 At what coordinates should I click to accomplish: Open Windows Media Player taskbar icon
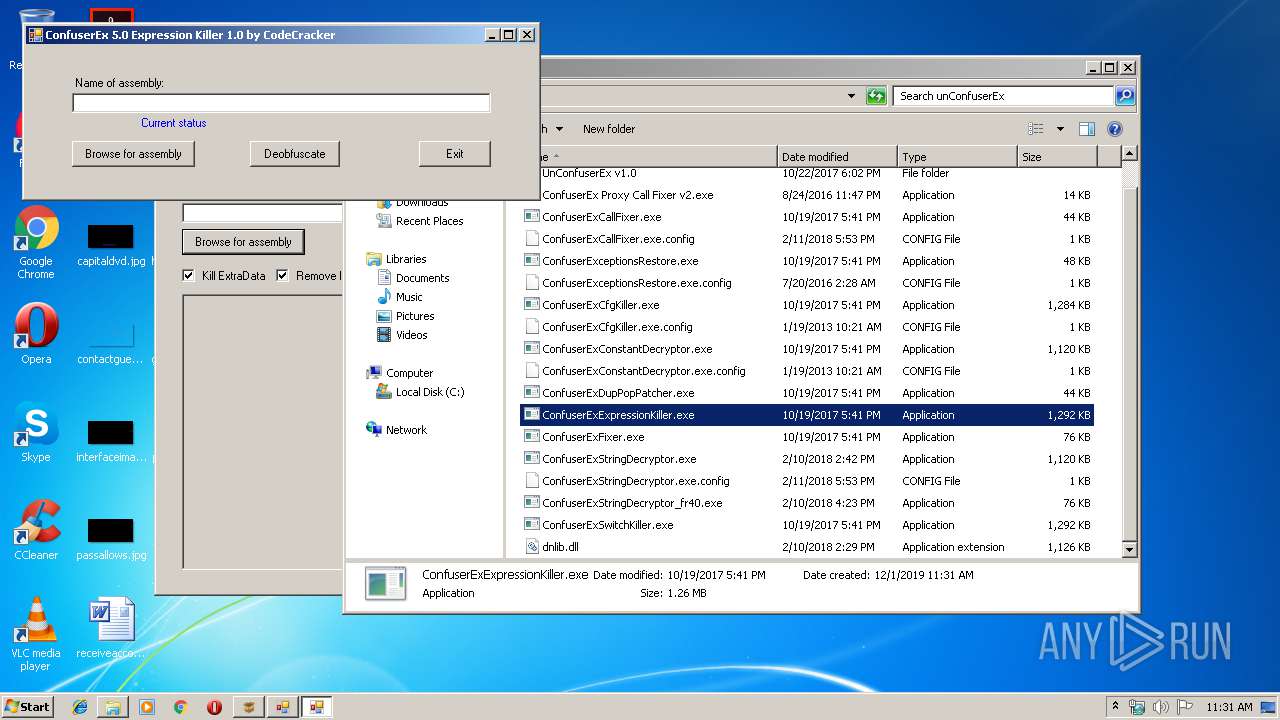(x=147, y=707)
